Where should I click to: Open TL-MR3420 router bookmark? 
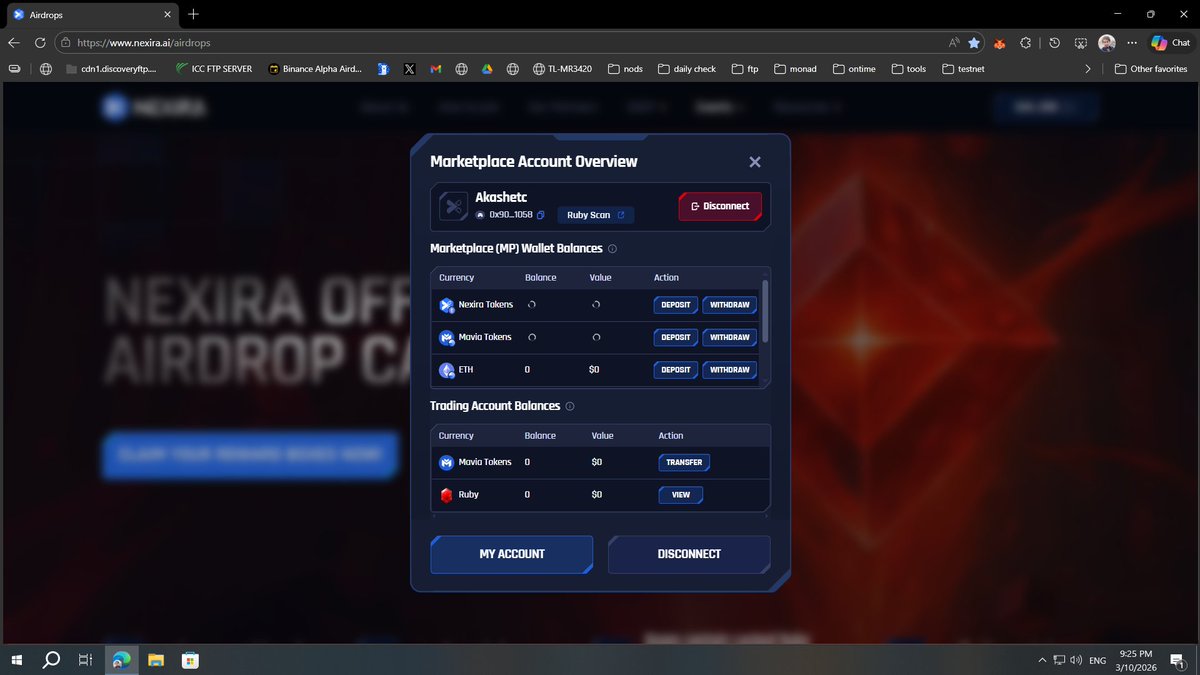tap(563, 69)
